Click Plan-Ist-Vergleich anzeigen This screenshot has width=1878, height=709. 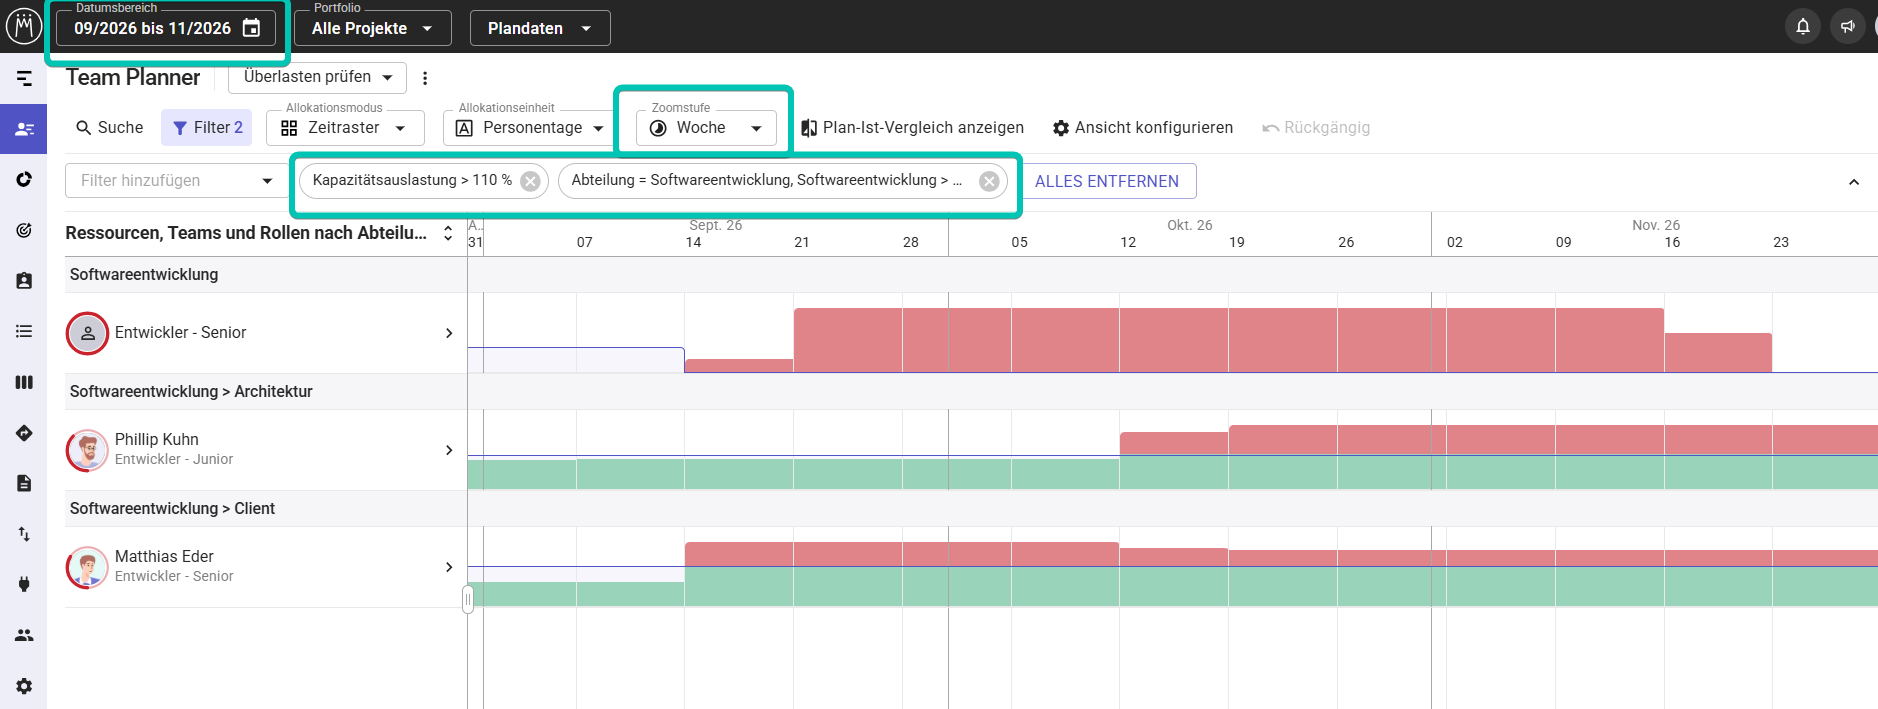(x=912, y=128)
